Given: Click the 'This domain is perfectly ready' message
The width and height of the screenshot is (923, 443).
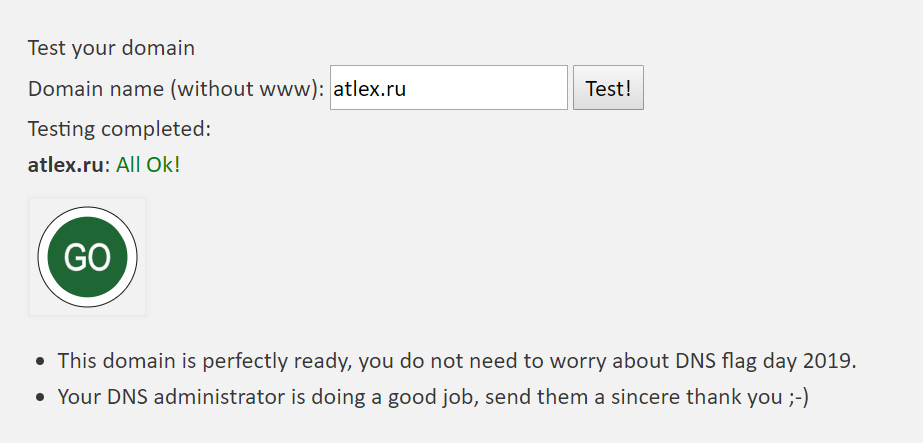Looking at the screenshot, I should 457,361.
